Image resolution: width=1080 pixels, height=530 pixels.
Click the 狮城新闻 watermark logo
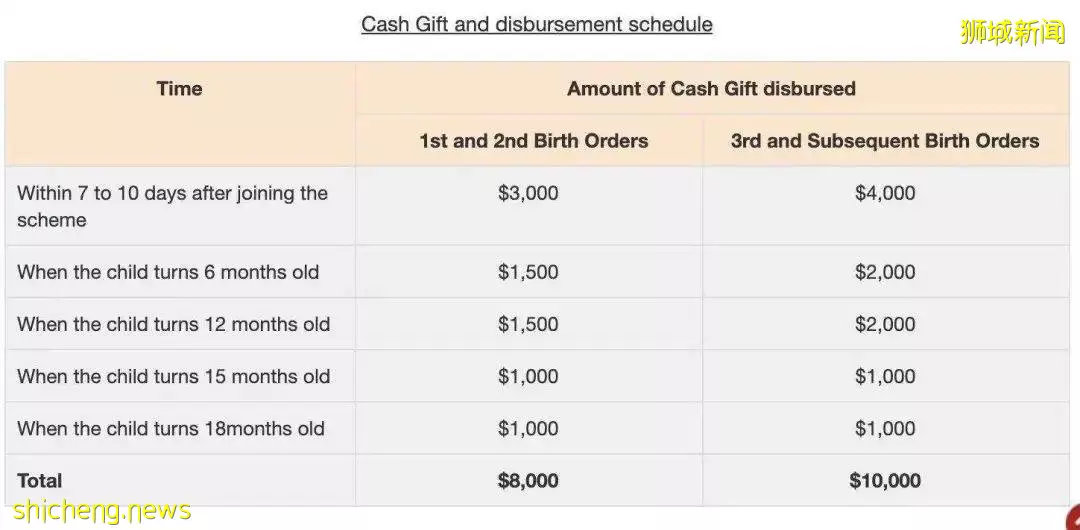click(1012, 32)
